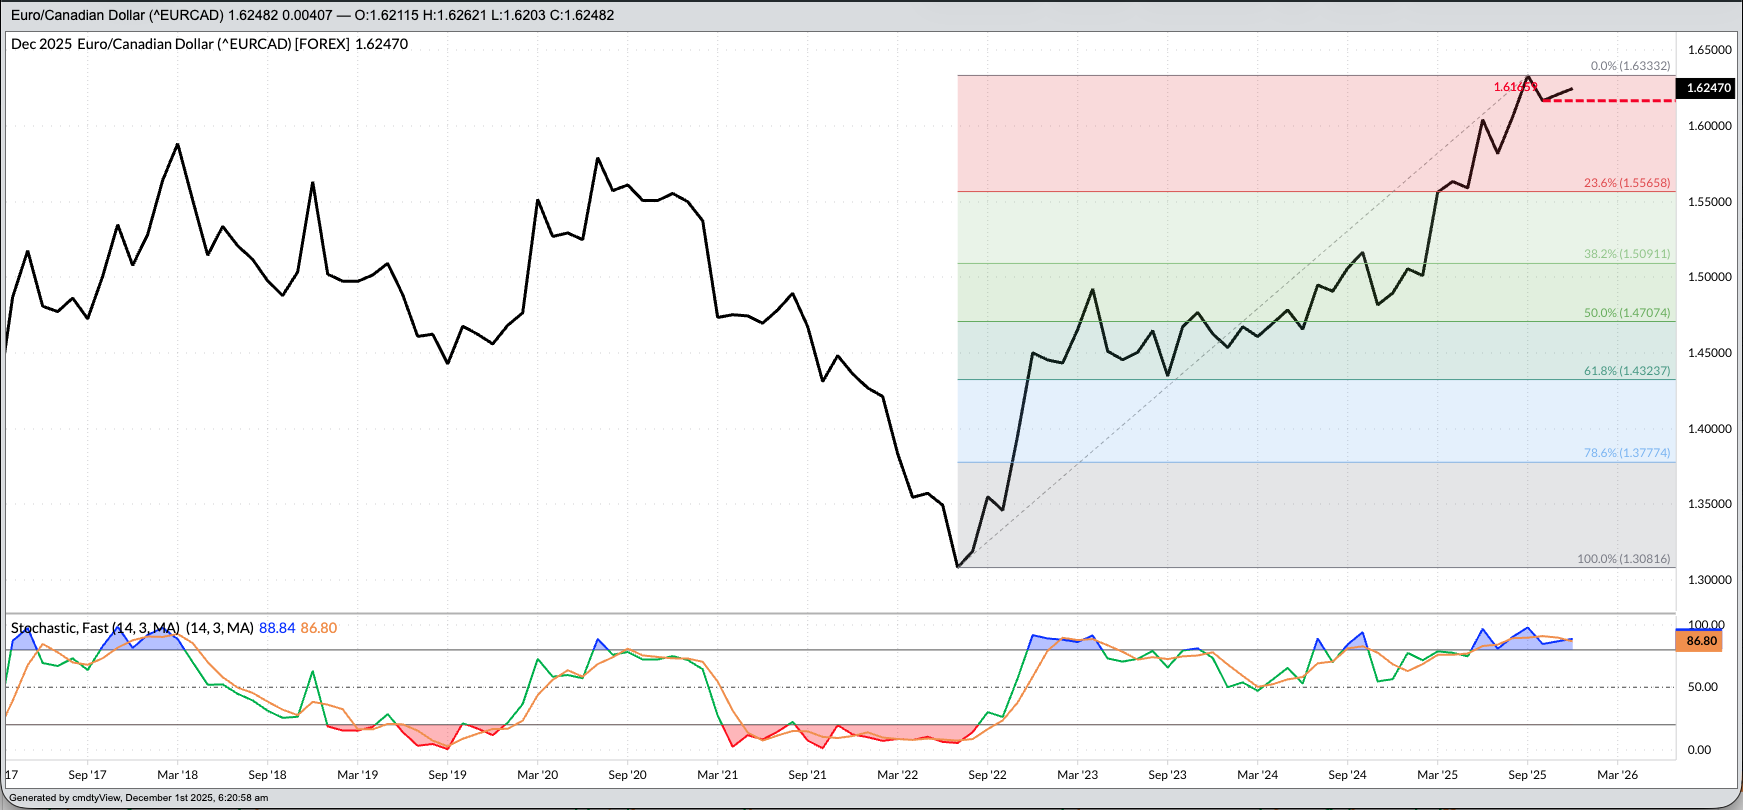Viewport: 1743px width, 810px height.
Task: Click the blue stochastic value tag above 86.80
Action: pos(1700,629)
